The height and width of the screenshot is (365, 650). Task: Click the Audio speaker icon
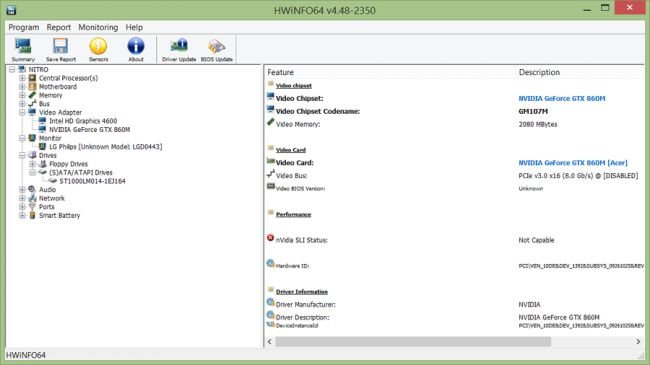32,189
